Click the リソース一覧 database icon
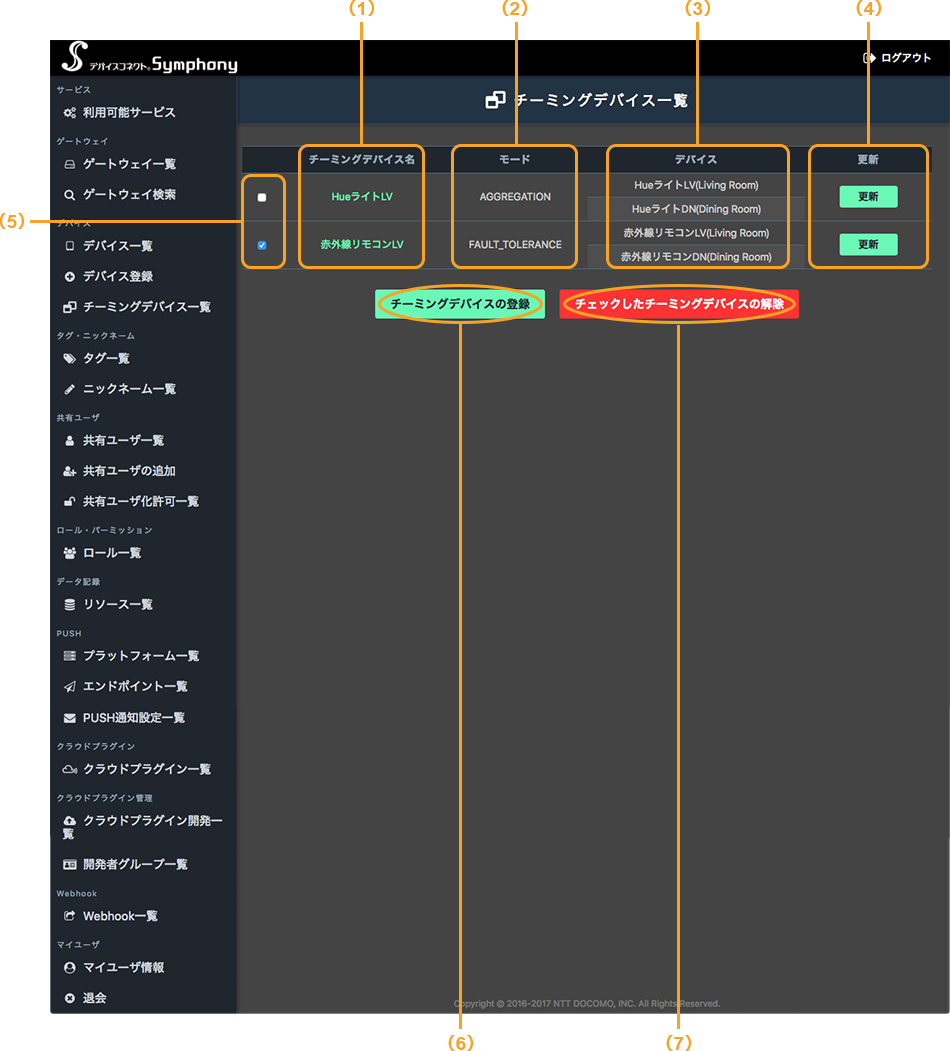The width and height of the screenshot is (950, 1051). pyautogui.click(x=70, y=605)
